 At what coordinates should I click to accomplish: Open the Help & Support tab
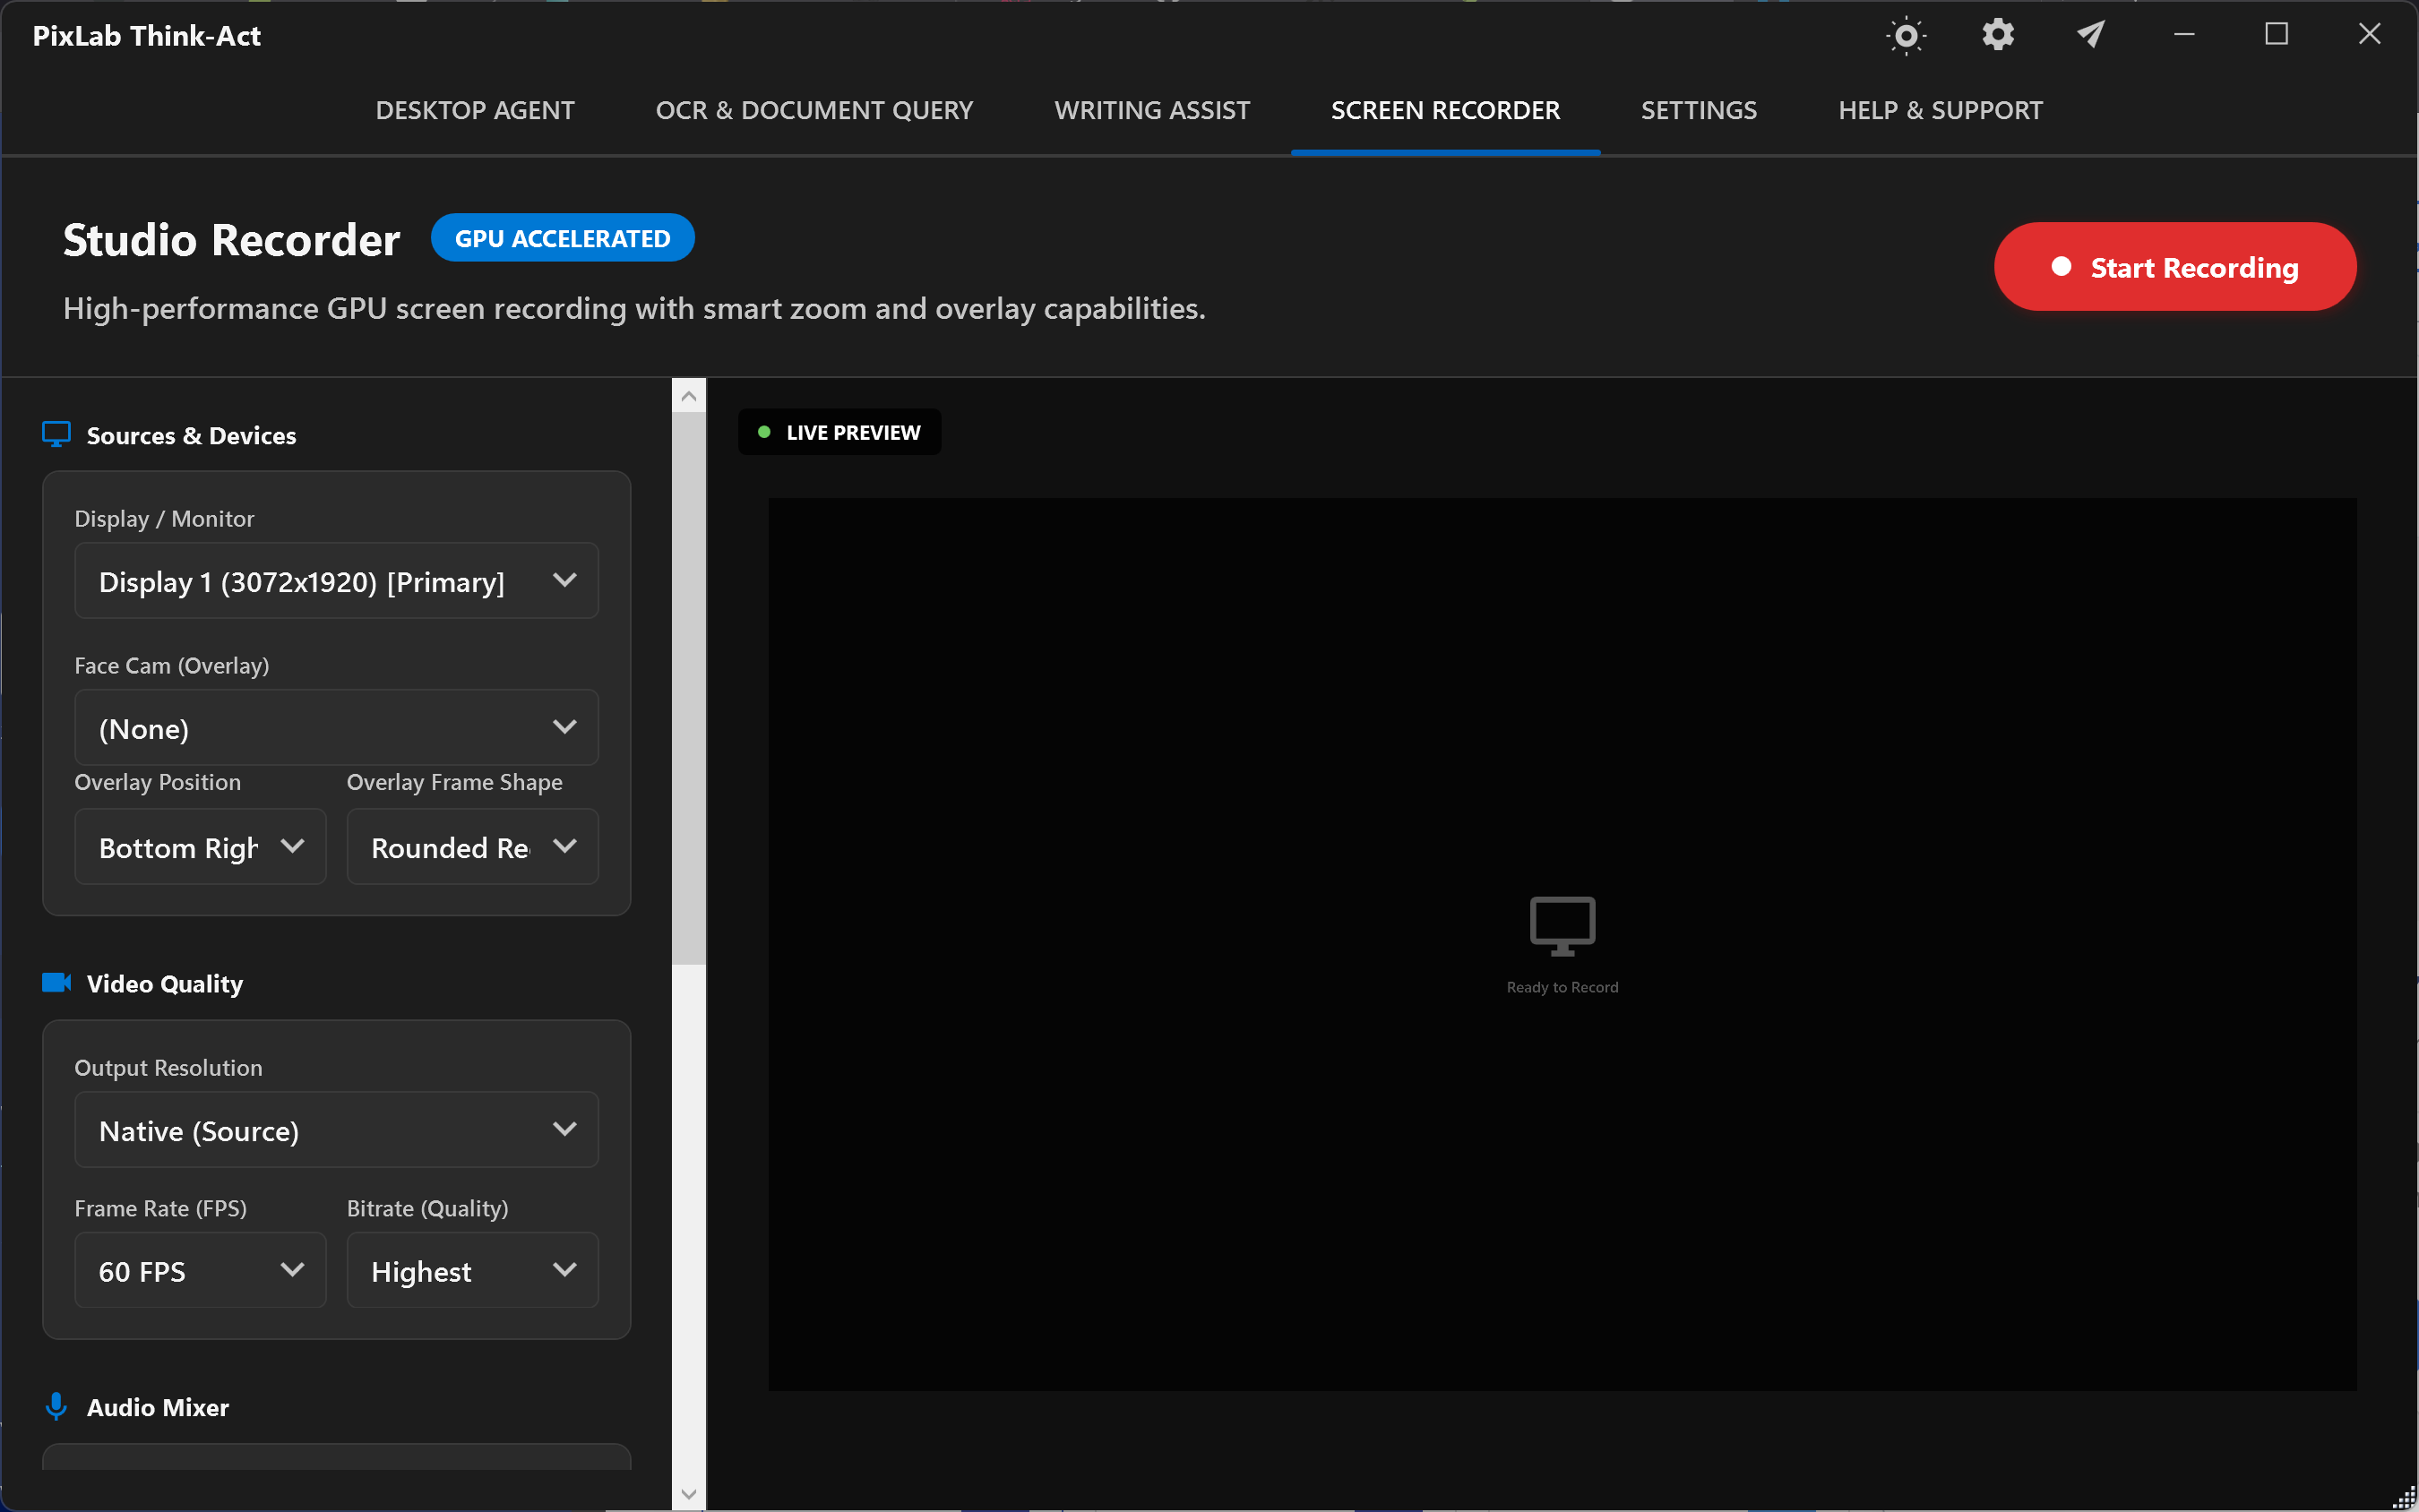tap(1940, 110)
